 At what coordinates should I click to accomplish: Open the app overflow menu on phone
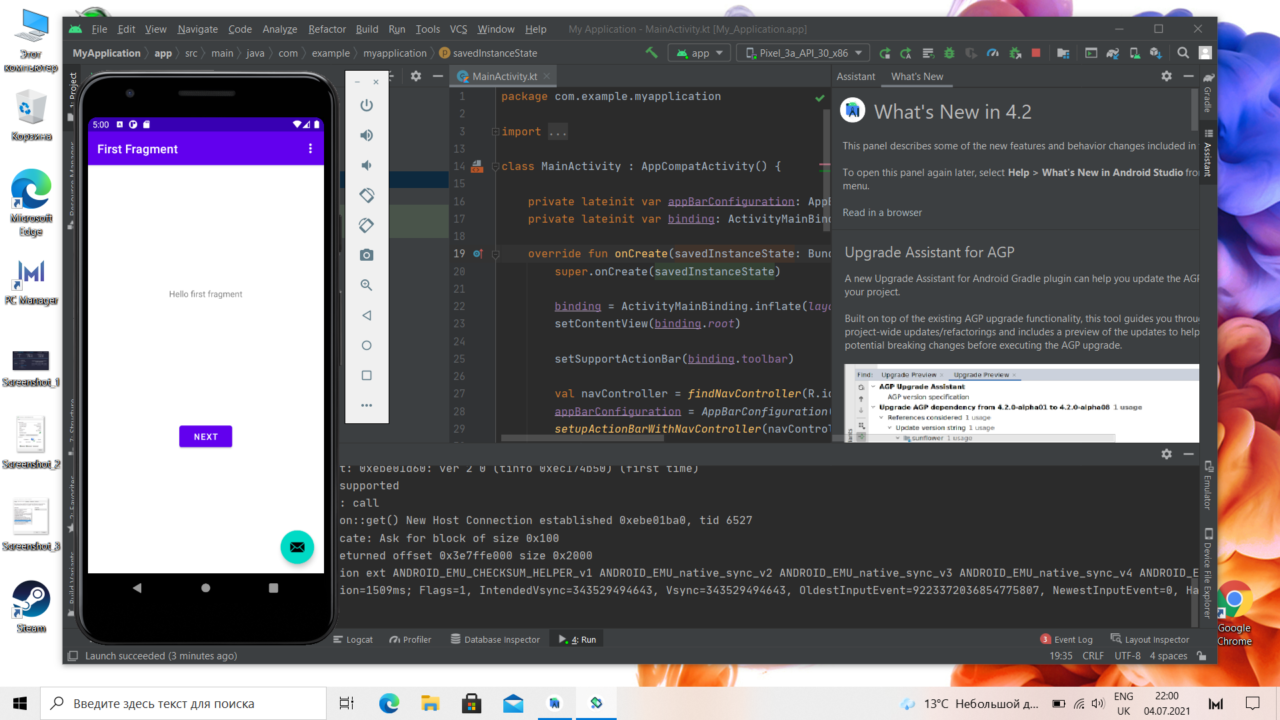pyautogui.click(x=310, y=149)
